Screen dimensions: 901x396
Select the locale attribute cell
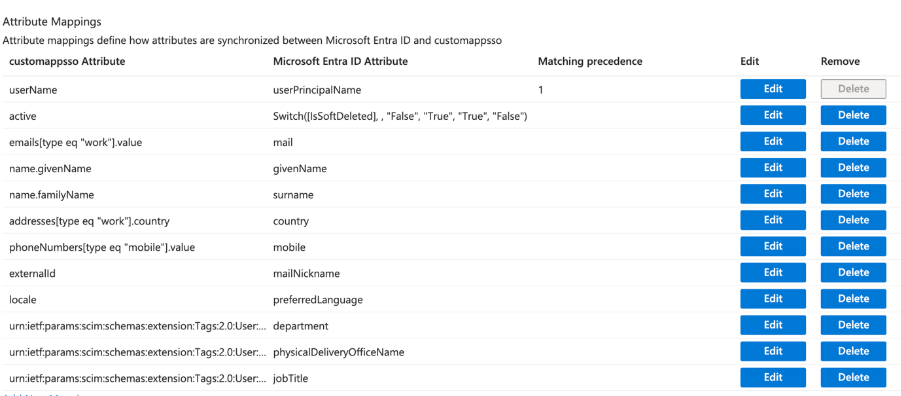23,299
